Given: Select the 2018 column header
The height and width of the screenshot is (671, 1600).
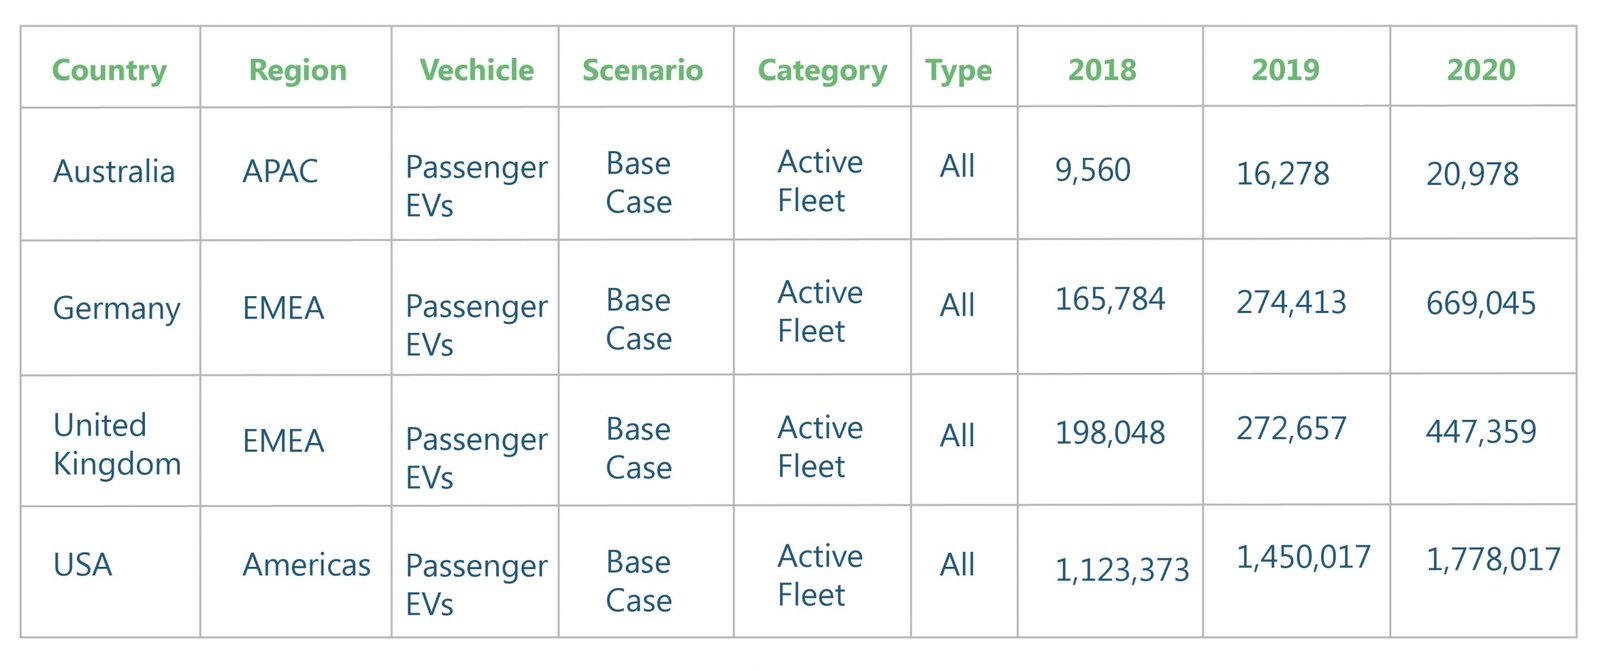Looking at the screenshot, I should (1102, 70).
